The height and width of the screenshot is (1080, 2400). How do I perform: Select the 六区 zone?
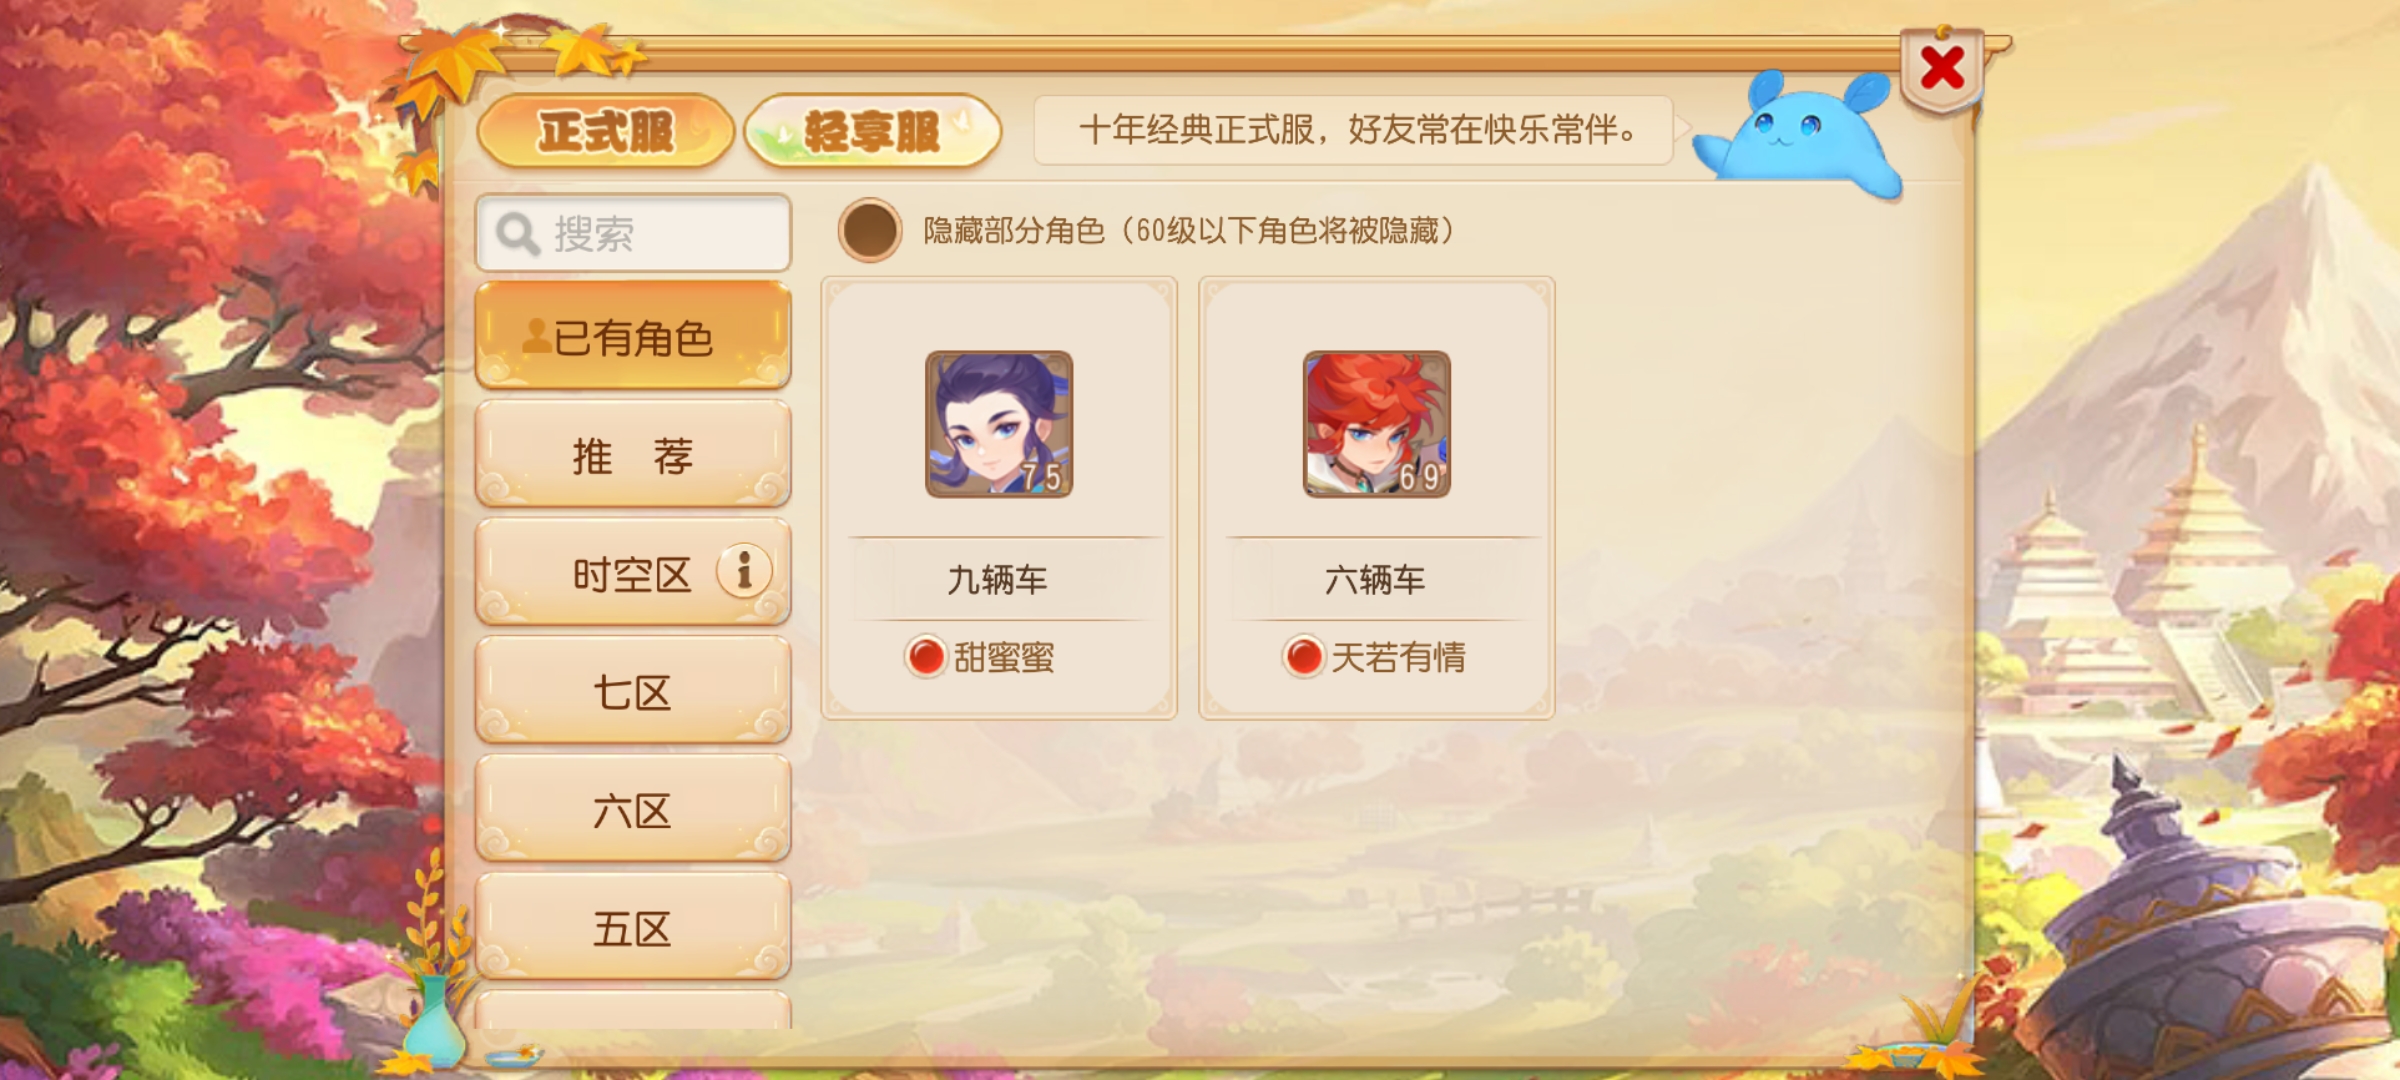(x=633, y=808)
